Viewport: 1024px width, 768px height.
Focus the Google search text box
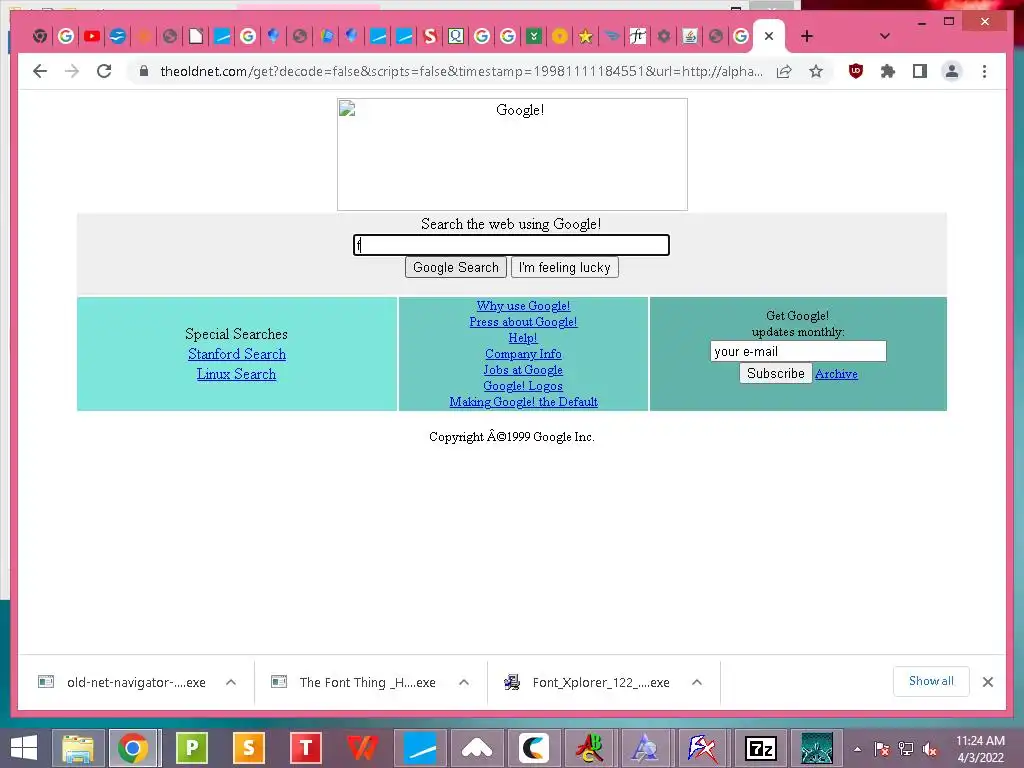click(x=511, y=245)
